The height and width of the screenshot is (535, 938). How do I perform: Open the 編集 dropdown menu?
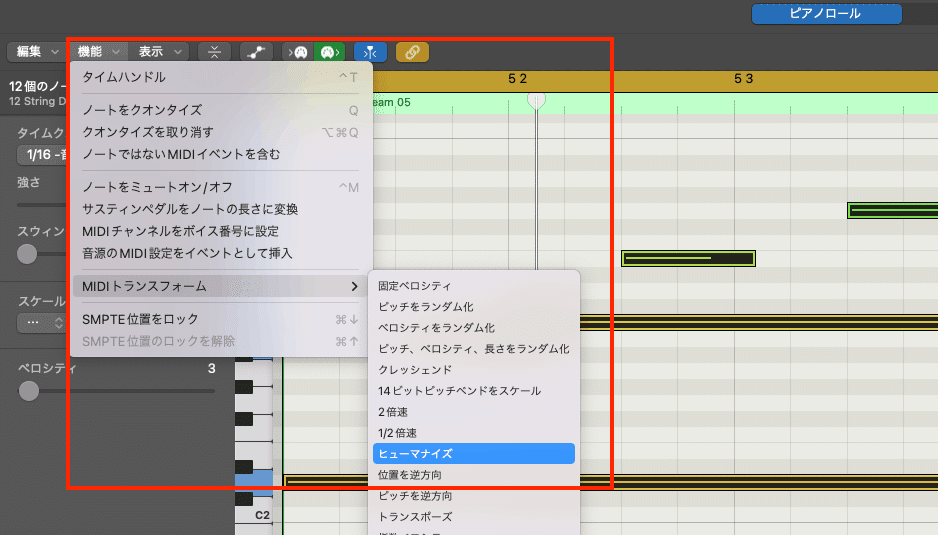pos(36,52)
